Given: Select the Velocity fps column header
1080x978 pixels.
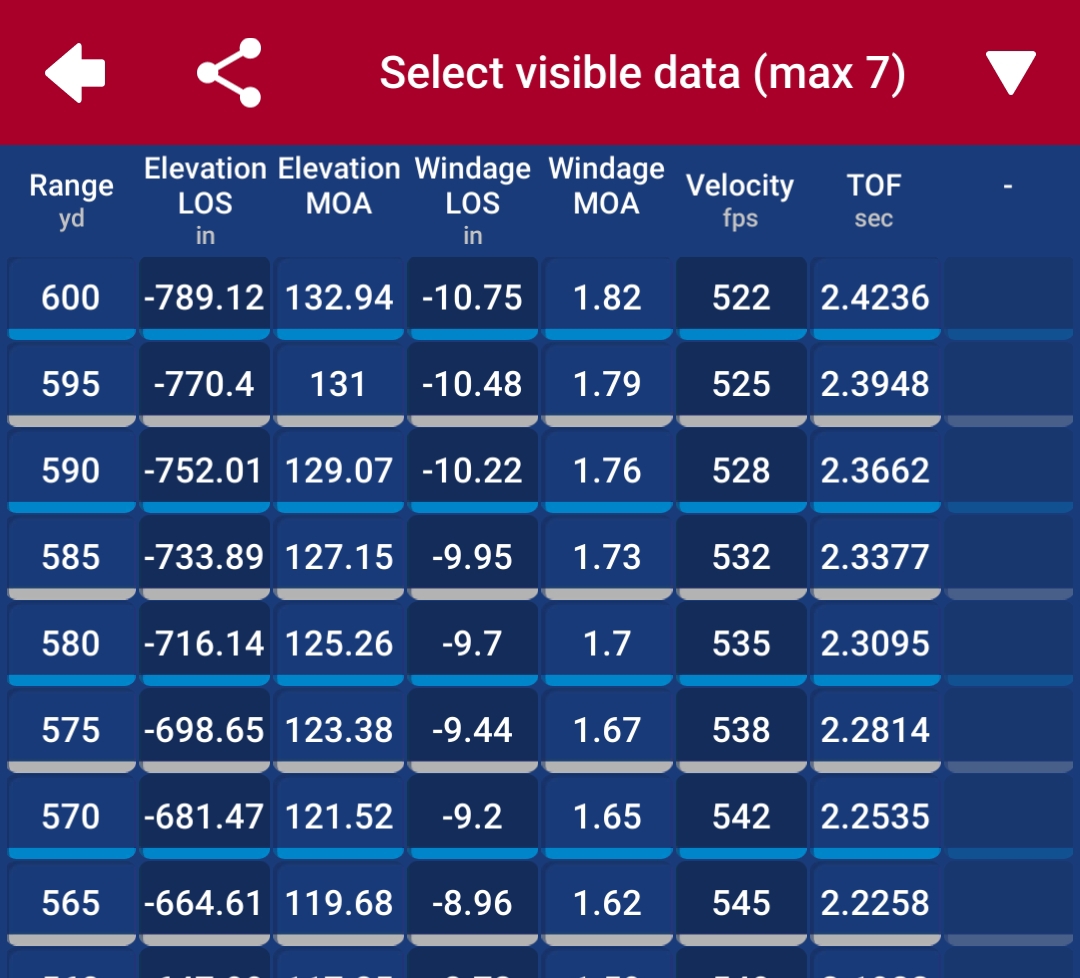Looking at the screenshot, I should [x=740, y=200].
